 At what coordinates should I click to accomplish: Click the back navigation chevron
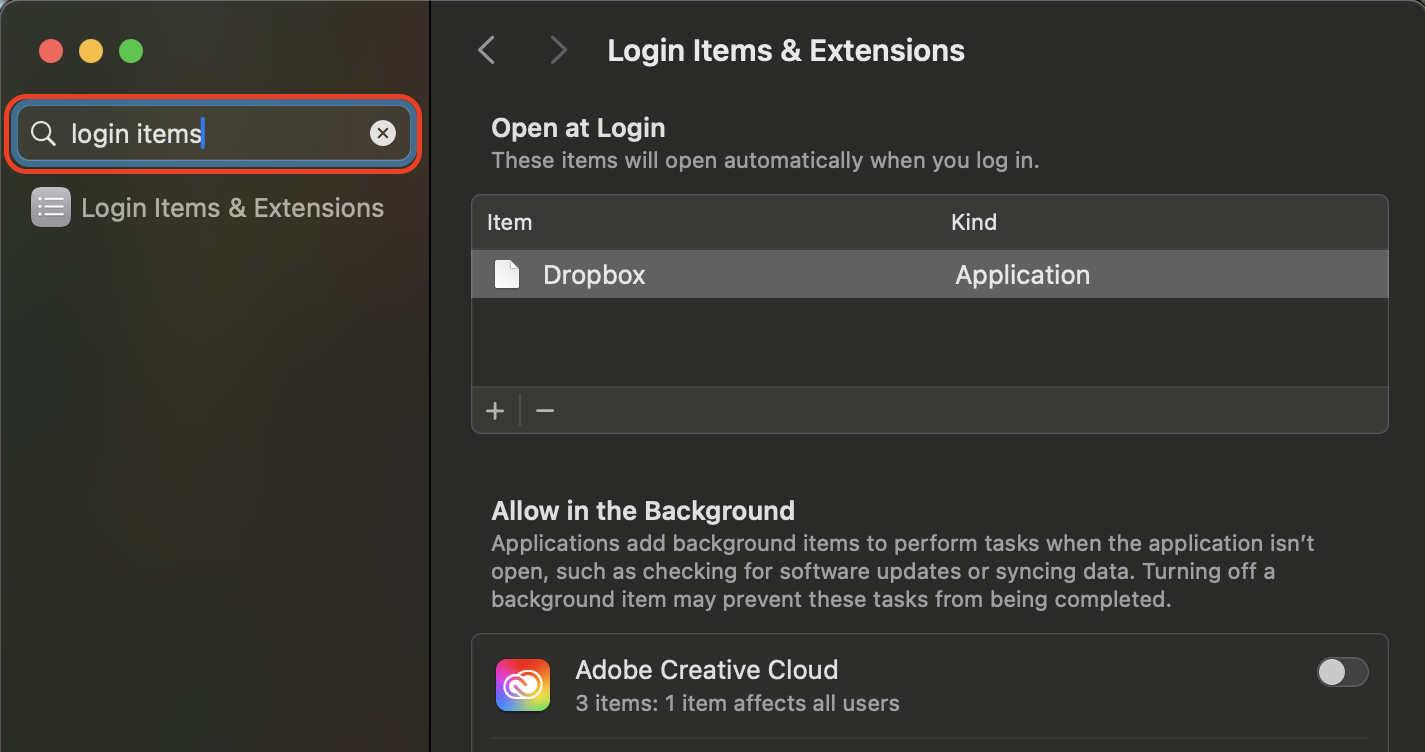[x=486, y=49]
